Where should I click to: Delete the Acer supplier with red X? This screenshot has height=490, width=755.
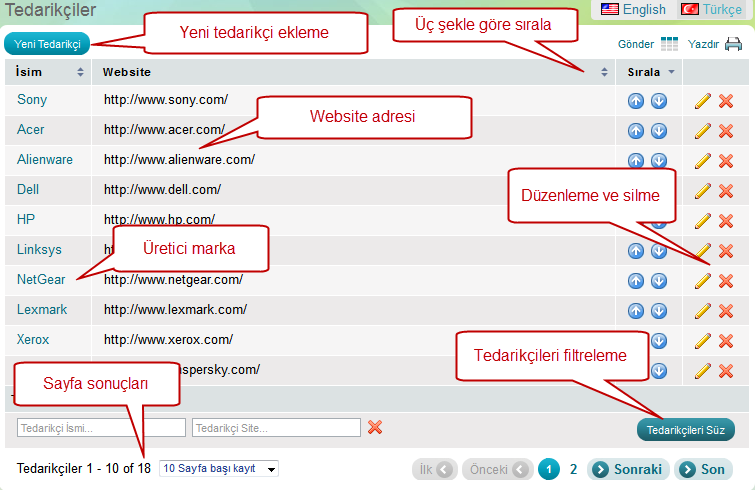point(726,131)
